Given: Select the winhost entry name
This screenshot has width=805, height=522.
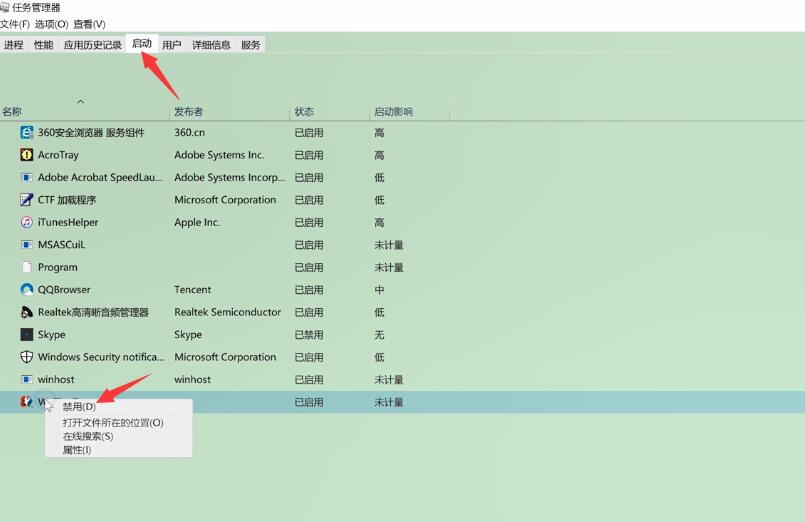Looking at the screenshot, I should point(56,379).
